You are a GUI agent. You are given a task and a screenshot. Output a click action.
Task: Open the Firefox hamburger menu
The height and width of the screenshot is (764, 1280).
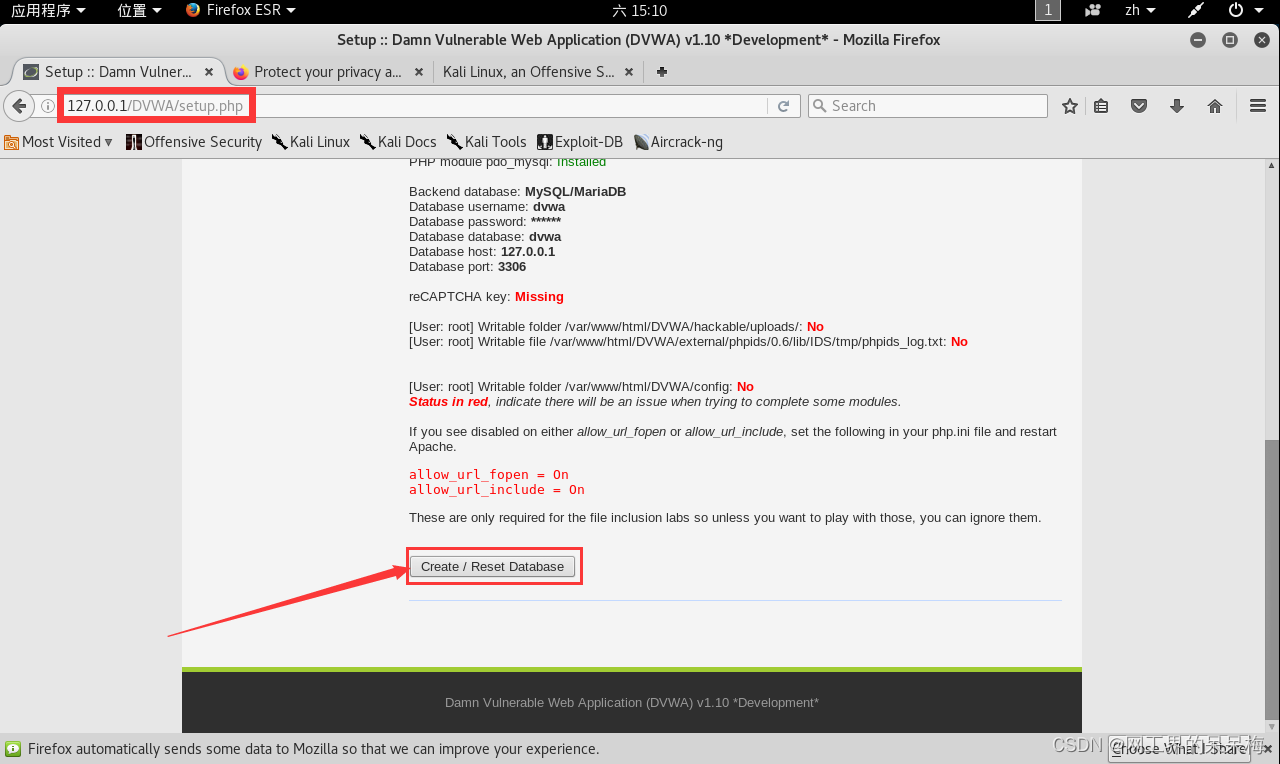pyautogui.click(x=1258, y=106)
